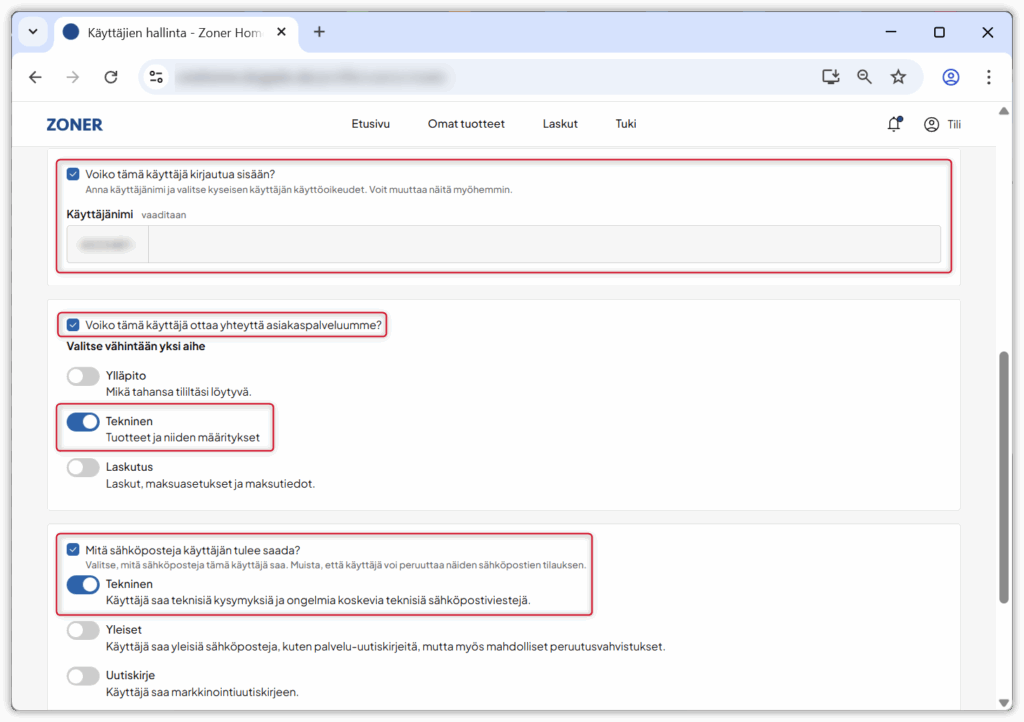The height and width of the screenshot is (722, 1024).
Task: Open the Omat tuotteet menu item
Action: pos(466,124)
